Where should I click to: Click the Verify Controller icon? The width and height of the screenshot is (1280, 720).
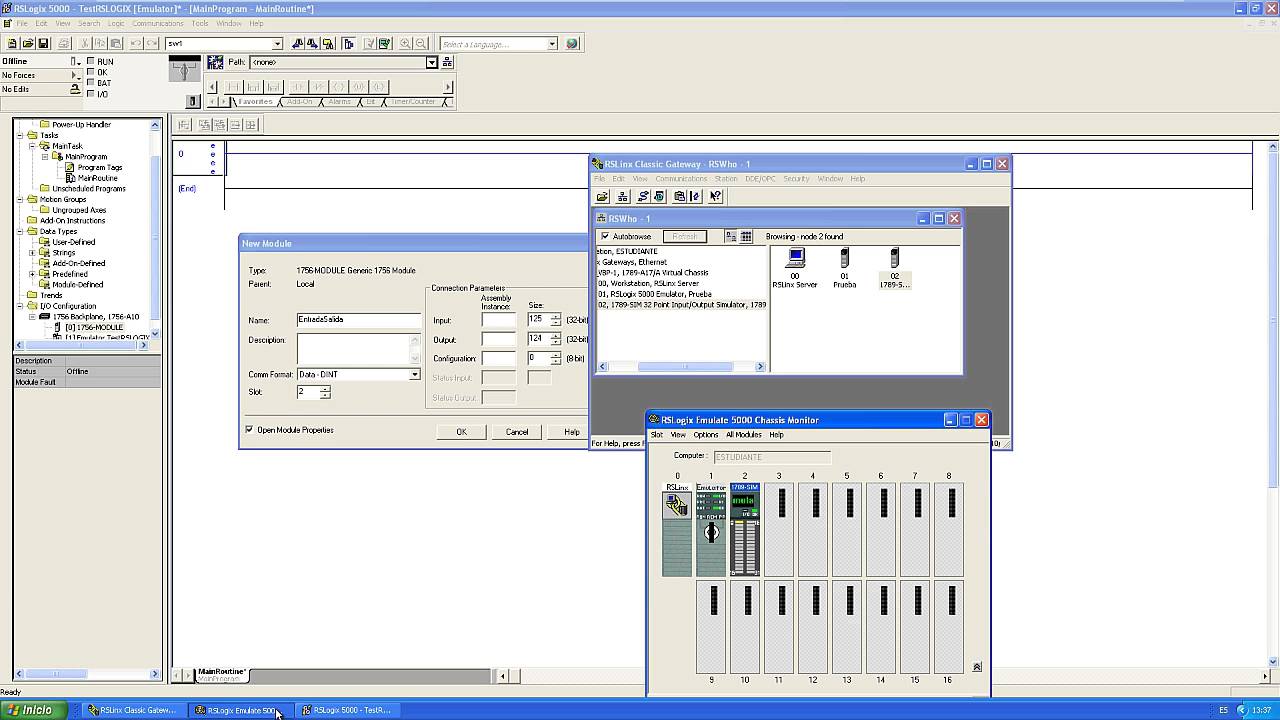pos(384,44)
